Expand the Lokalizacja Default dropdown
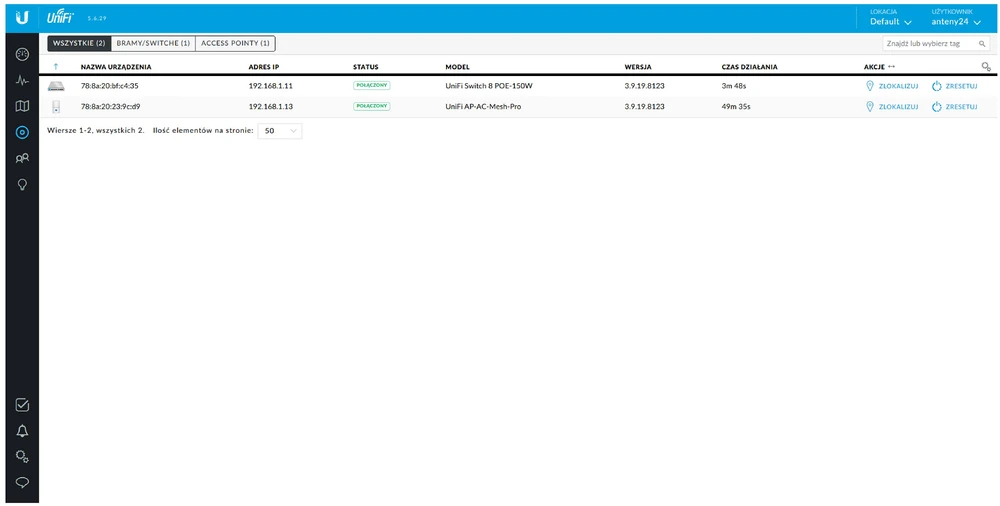Viewport: 1000px width, 506px height. click(890, 21)
